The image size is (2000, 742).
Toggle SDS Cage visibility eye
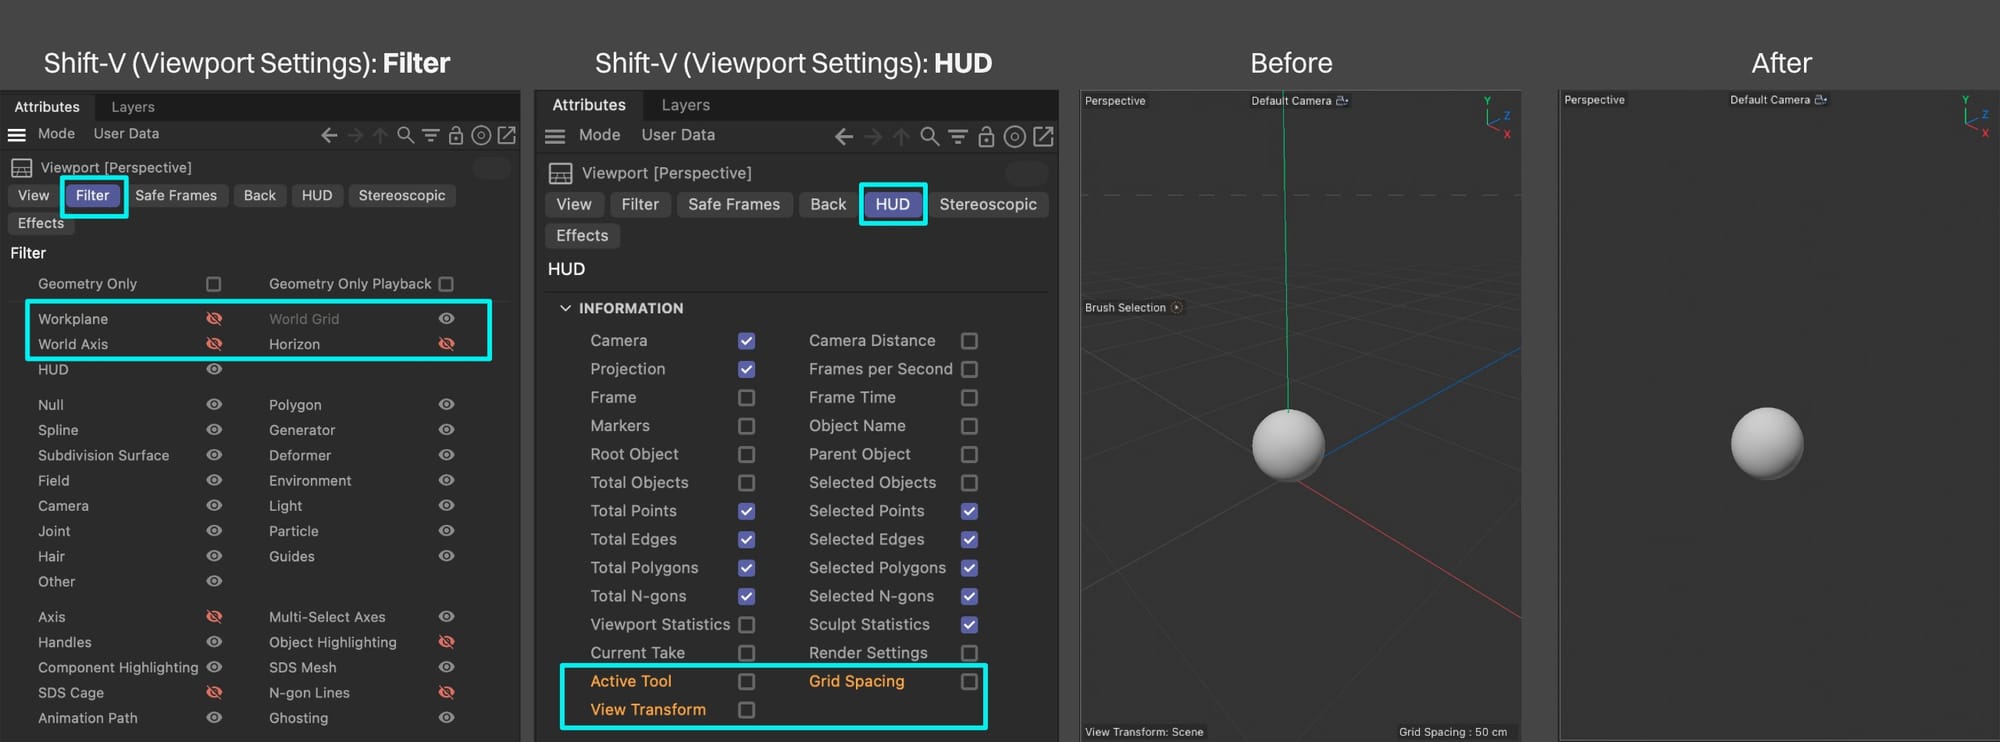[x=214, y=692]
